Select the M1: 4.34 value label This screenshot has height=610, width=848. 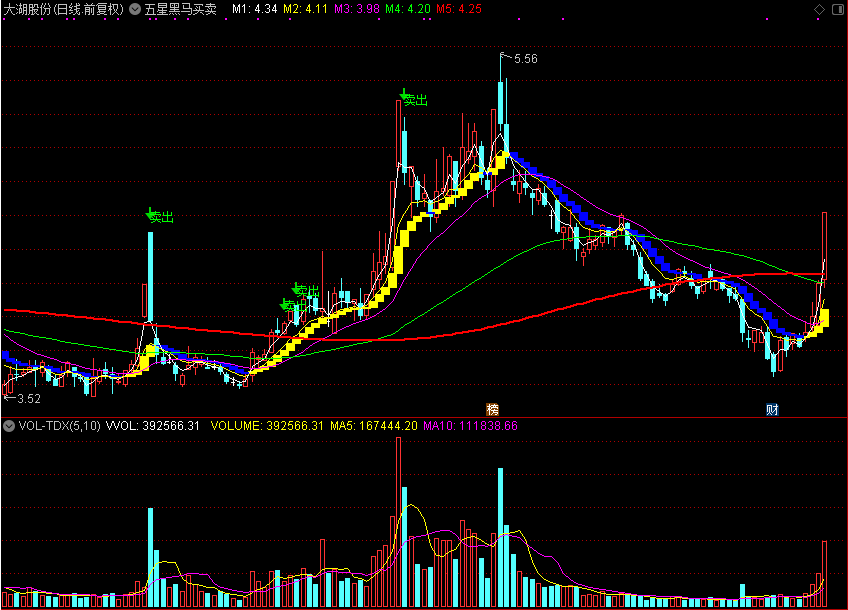255,9
